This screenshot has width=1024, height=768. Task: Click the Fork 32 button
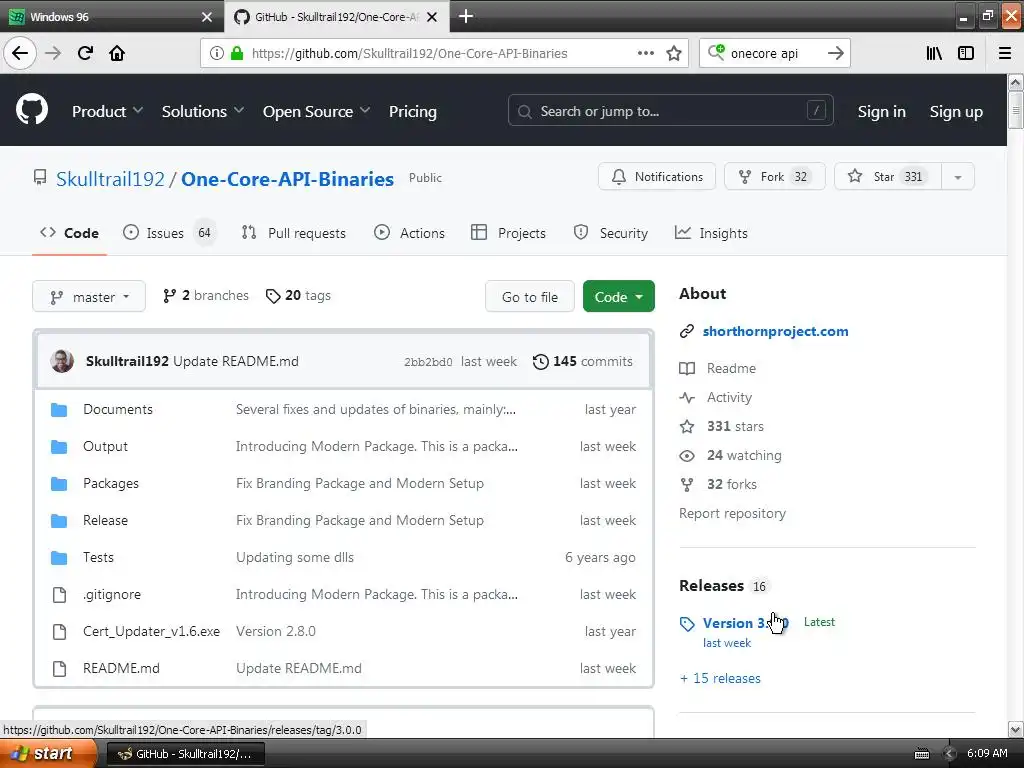(x=775, y=176)
